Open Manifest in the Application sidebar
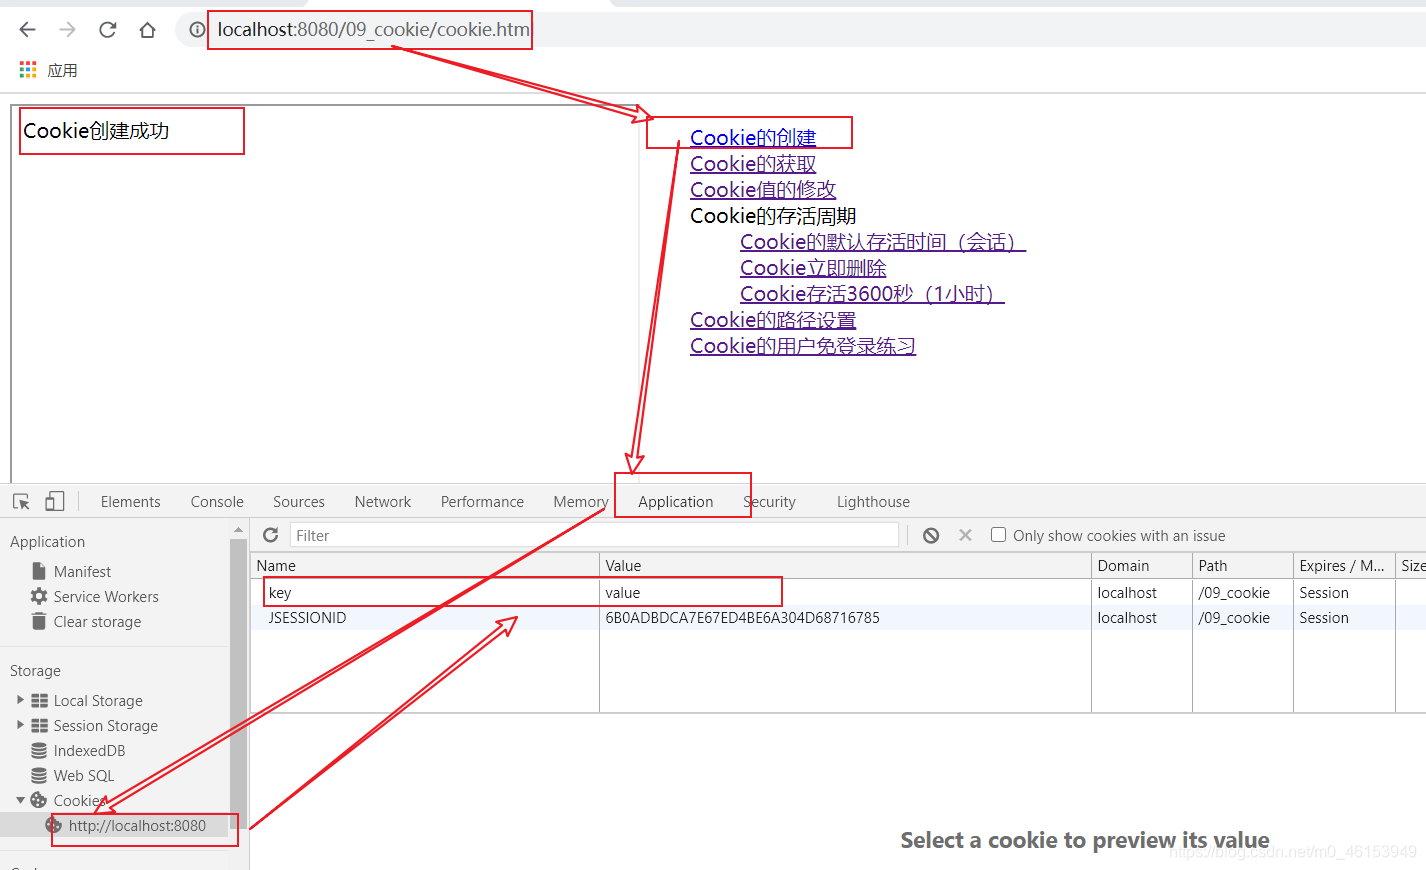The height and width of the screenshot is (870, 1426). pyautogui.click(x=82, y=571)
